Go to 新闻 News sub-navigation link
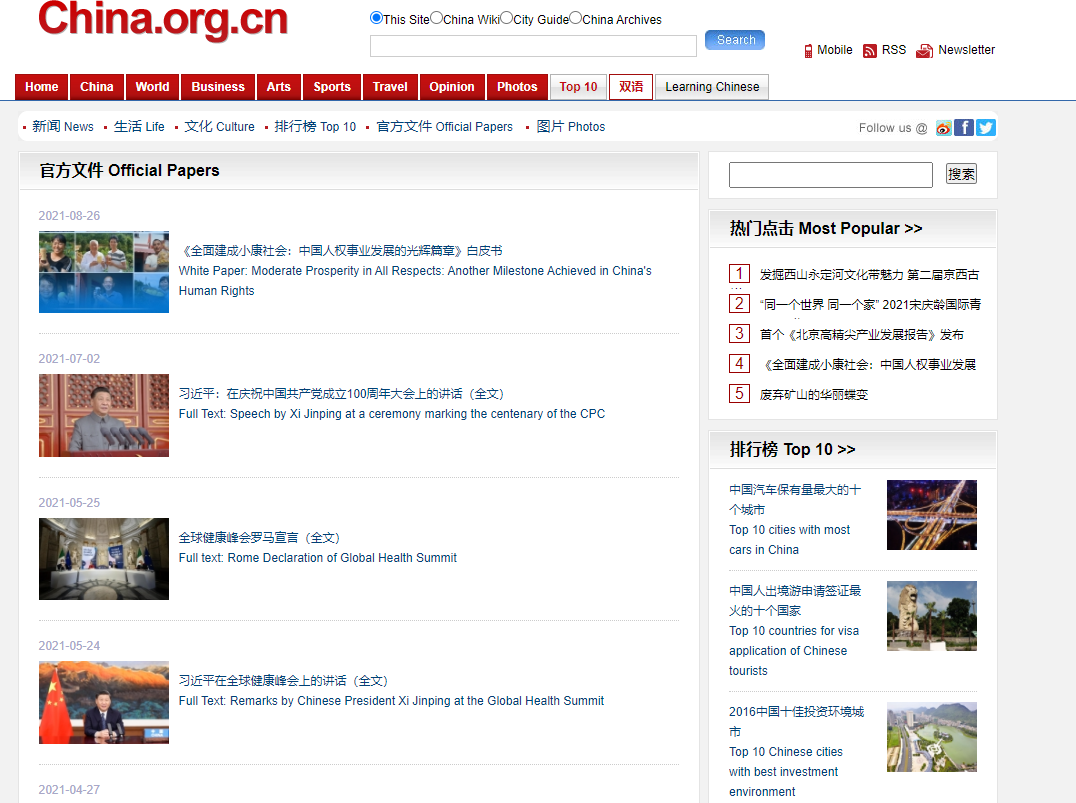This screenshot has height=803, width=1076. [x=63, y=127]
